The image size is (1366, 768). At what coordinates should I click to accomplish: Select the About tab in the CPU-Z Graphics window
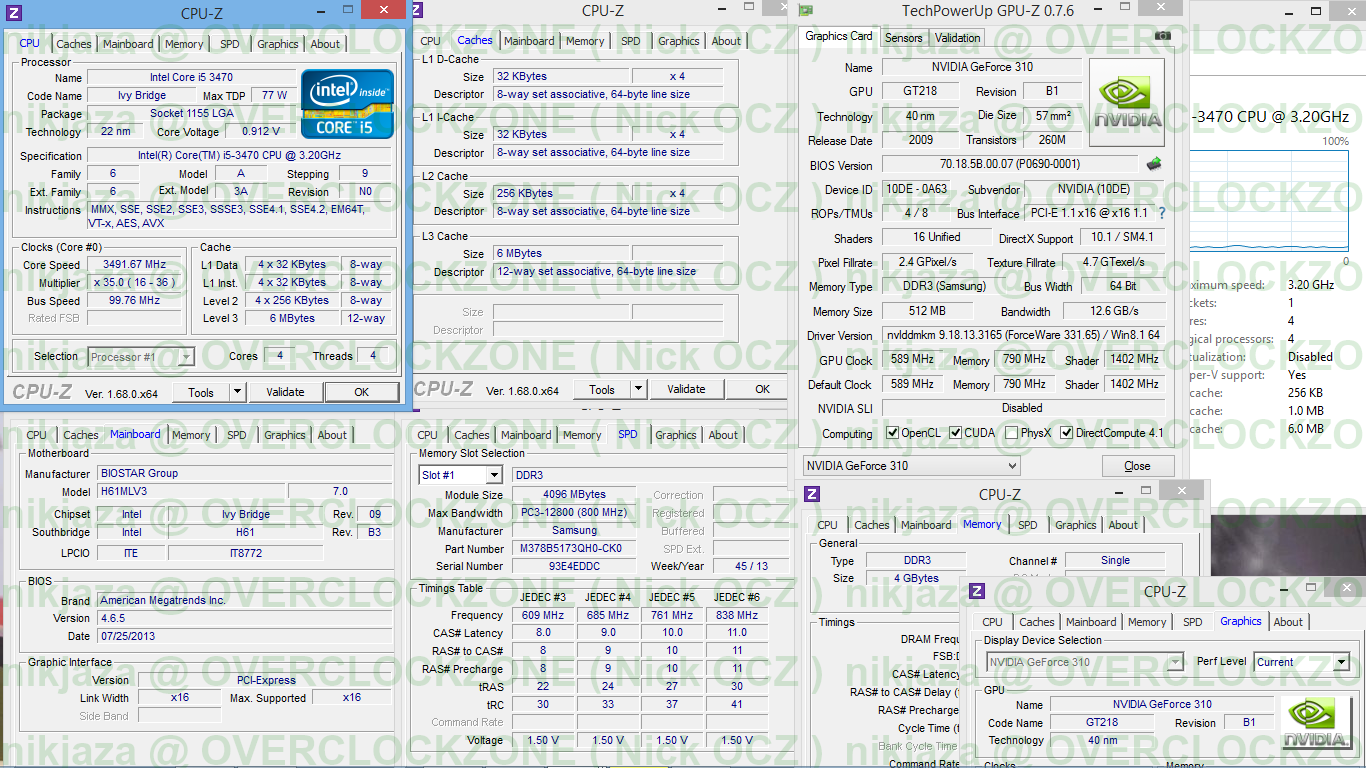(x=1288, y=622)
